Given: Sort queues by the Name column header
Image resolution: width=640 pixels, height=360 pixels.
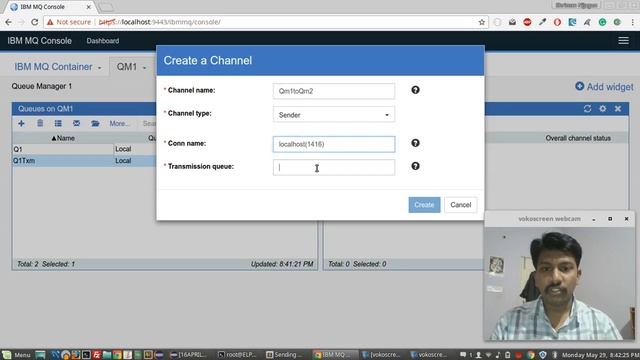Looking at the screenshot, I should pos(63,138).
